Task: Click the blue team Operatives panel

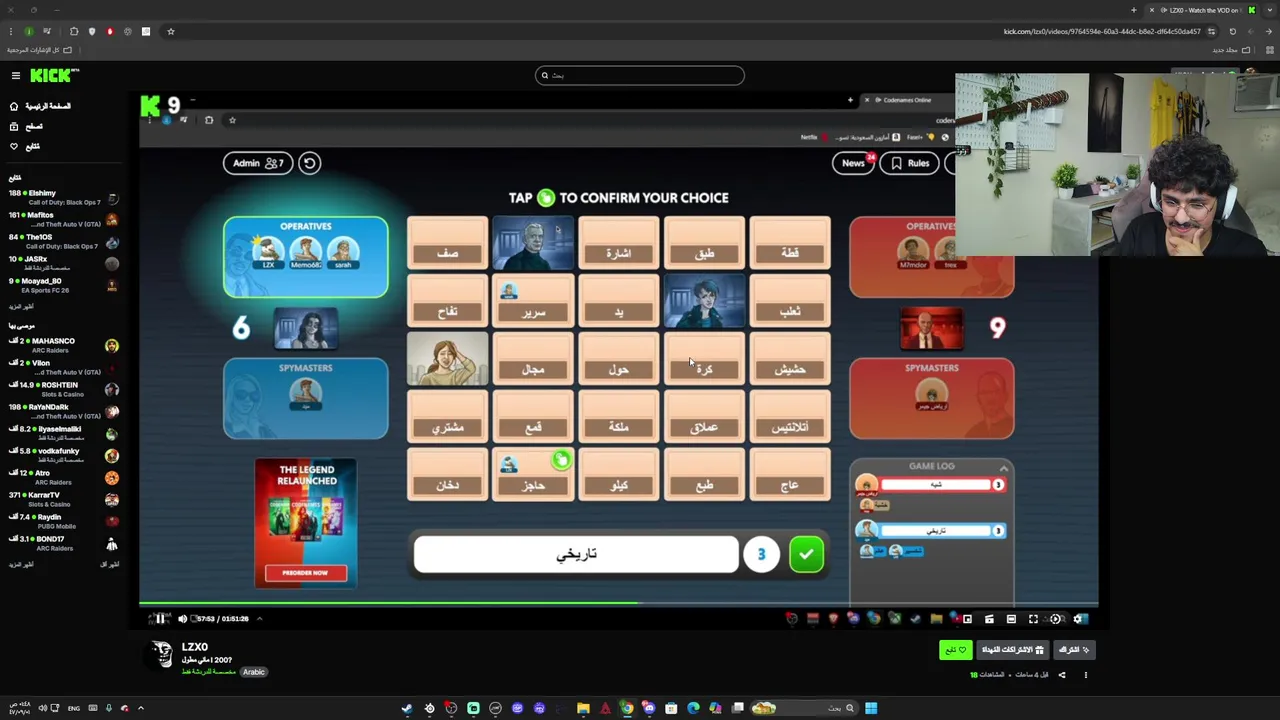Action: click(x=306, y=257)
